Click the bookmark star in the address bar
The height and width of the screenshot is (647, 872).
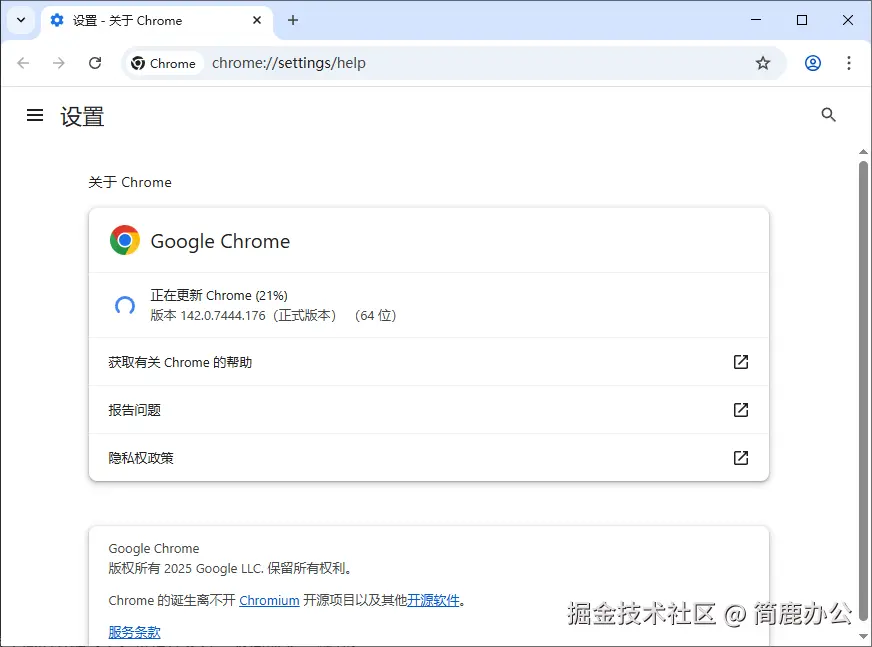point(763,62)
